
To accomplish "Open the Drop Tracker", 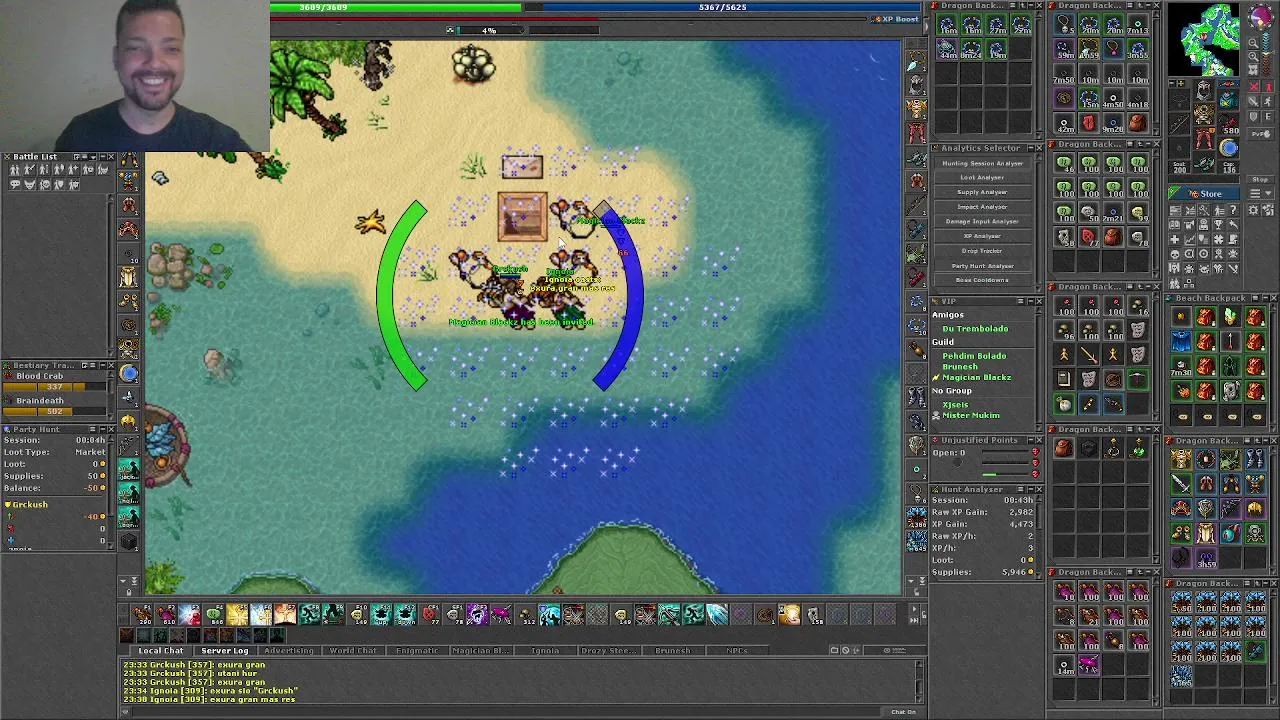I will click(983, 251).
